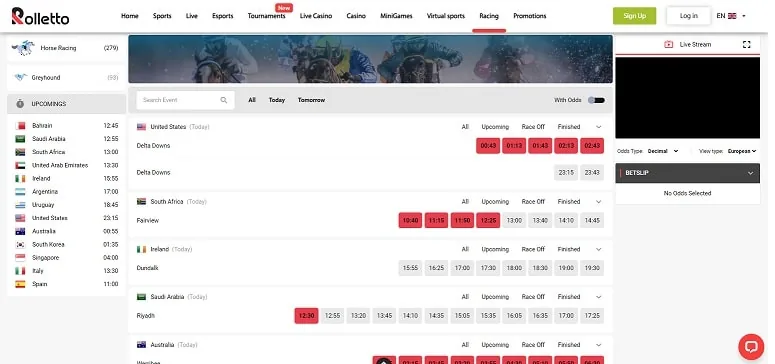Viewport: 775px width, 364px height.
Task: Collapse the United States race section
Action: pyautogui.click(x=599, y=127)
